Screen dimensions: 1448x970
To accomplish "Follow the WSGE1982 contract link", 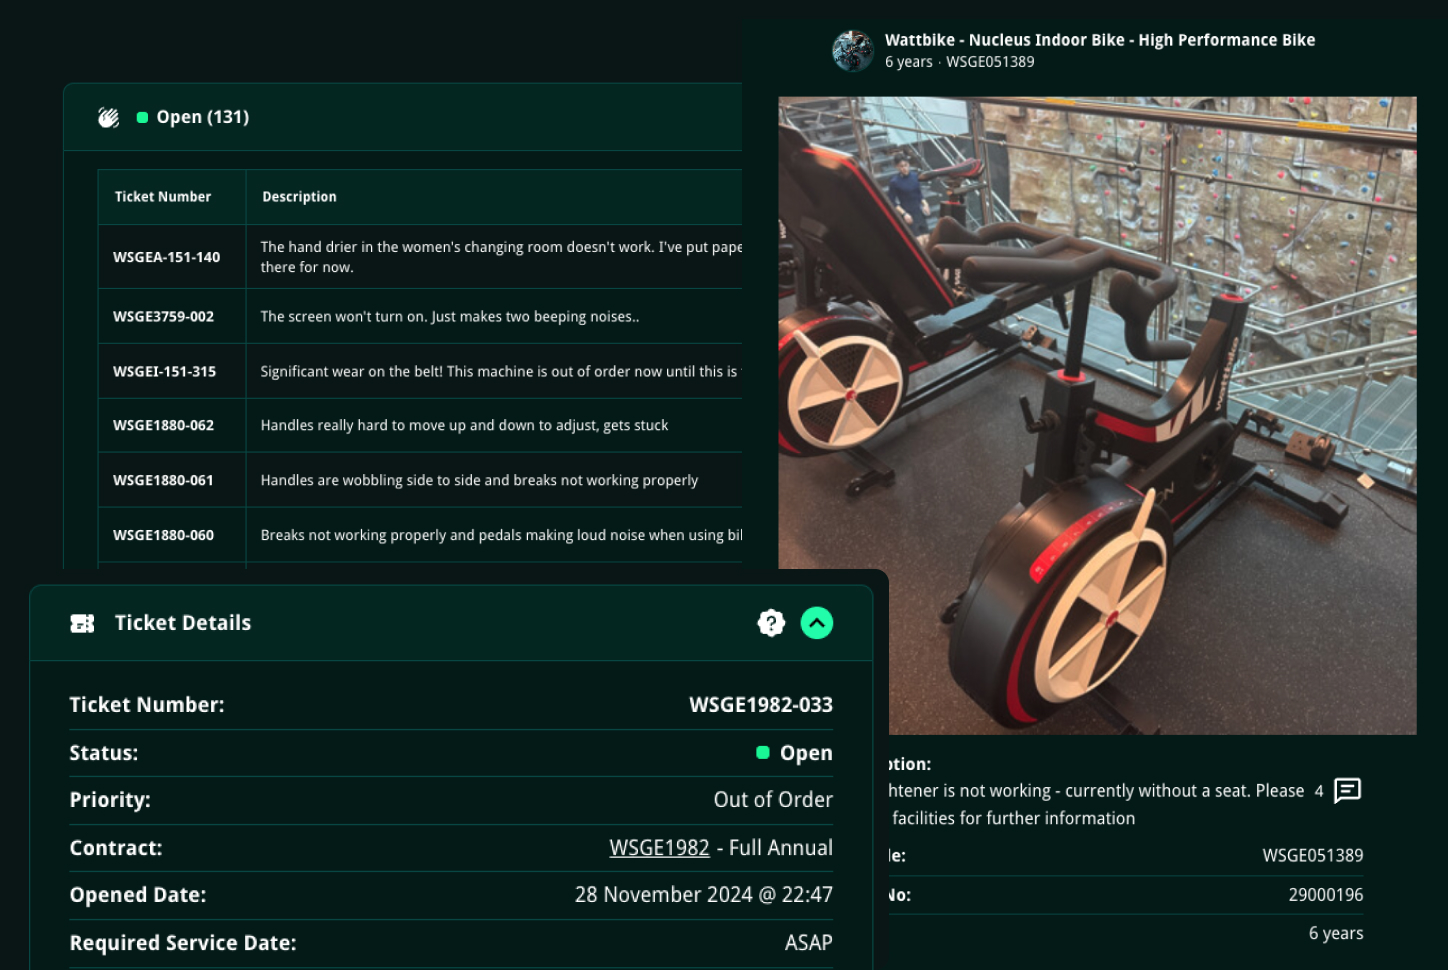I will [x=659, y=848].
